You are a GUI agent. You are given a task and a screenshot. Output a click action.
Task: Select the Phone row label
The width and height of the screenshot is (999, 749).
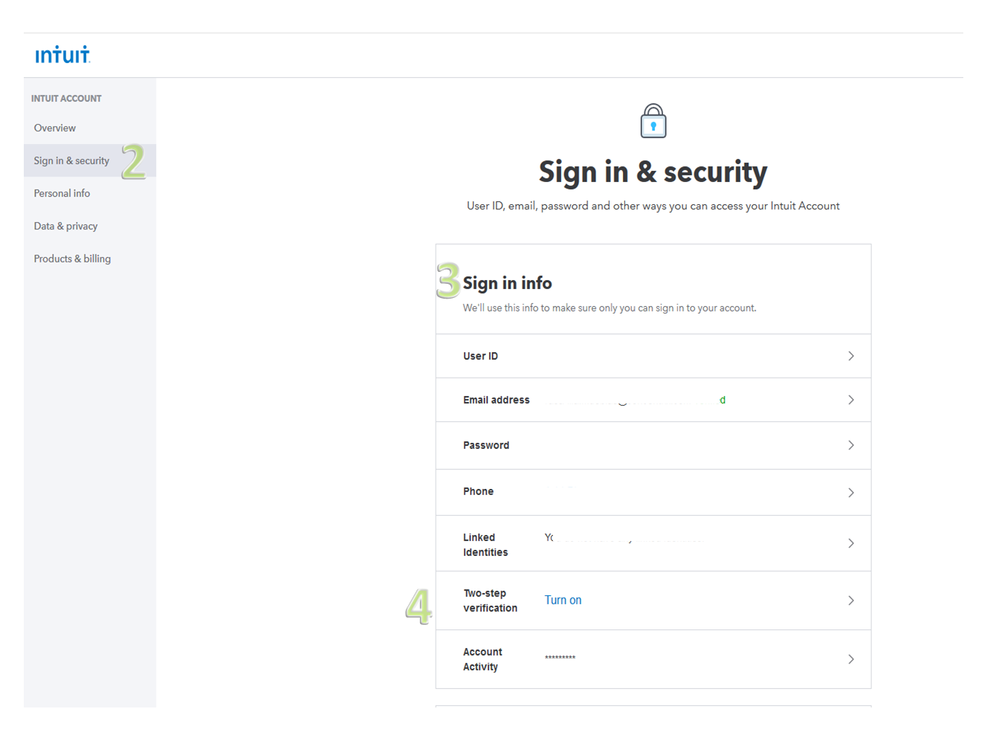[478, 491]
